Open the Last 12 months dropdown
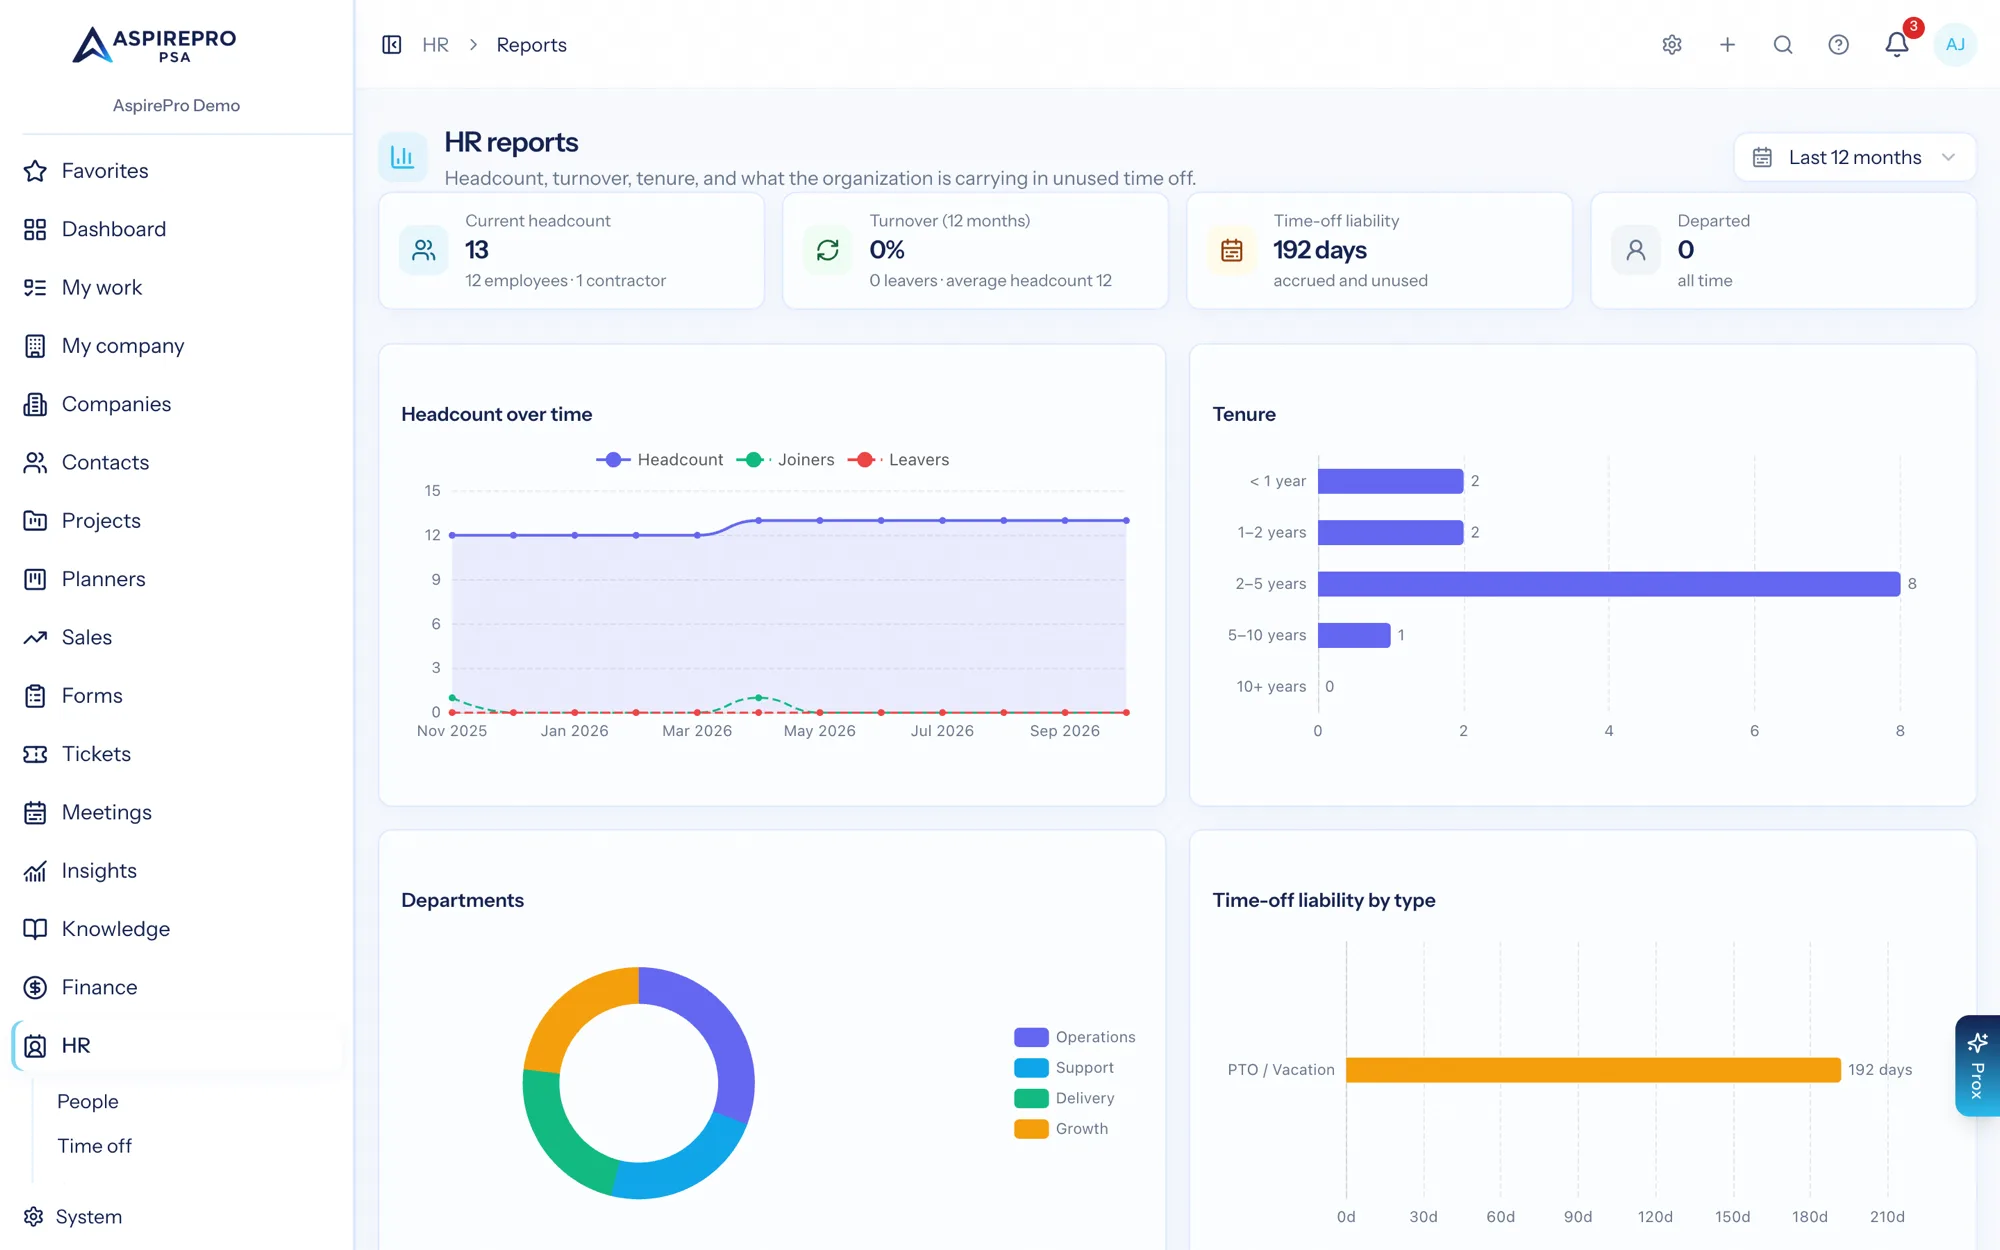Image resolution: width=2000 pixels, height=1250 pixels. [x=1854, y=157]
